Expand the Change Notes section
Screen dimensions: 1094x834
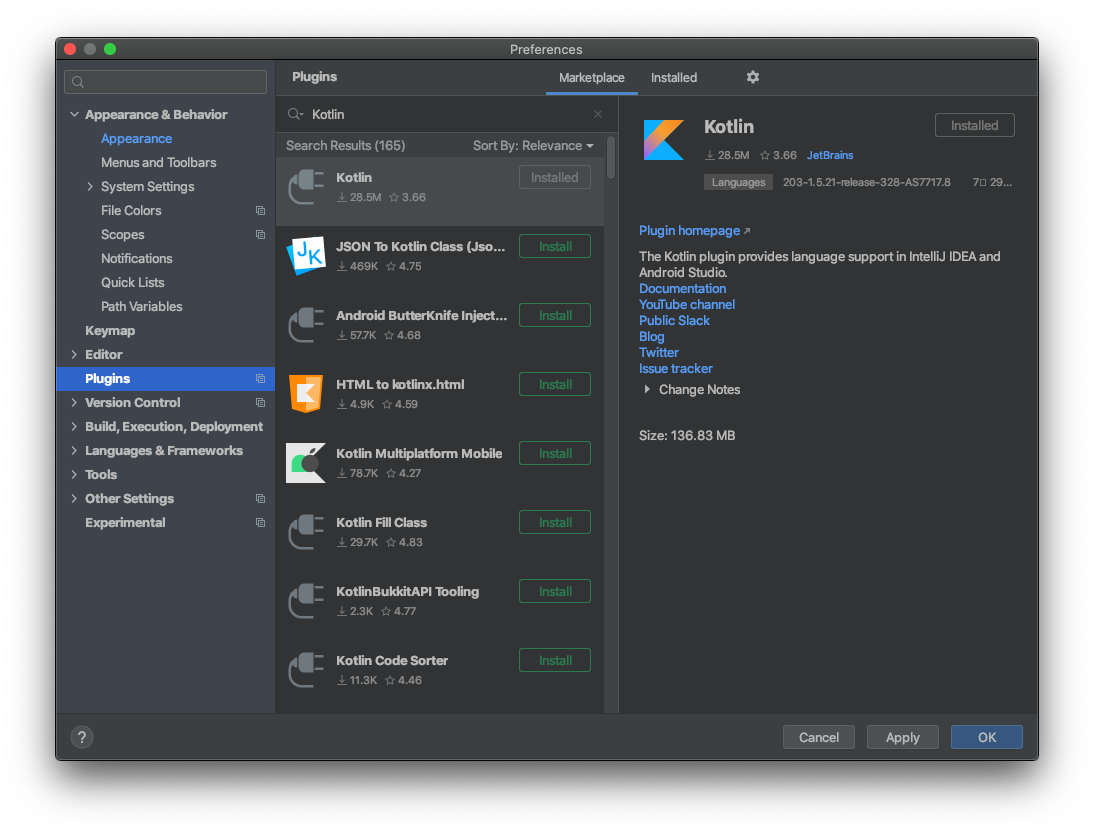pyautogui.click(x=647, y=389)
